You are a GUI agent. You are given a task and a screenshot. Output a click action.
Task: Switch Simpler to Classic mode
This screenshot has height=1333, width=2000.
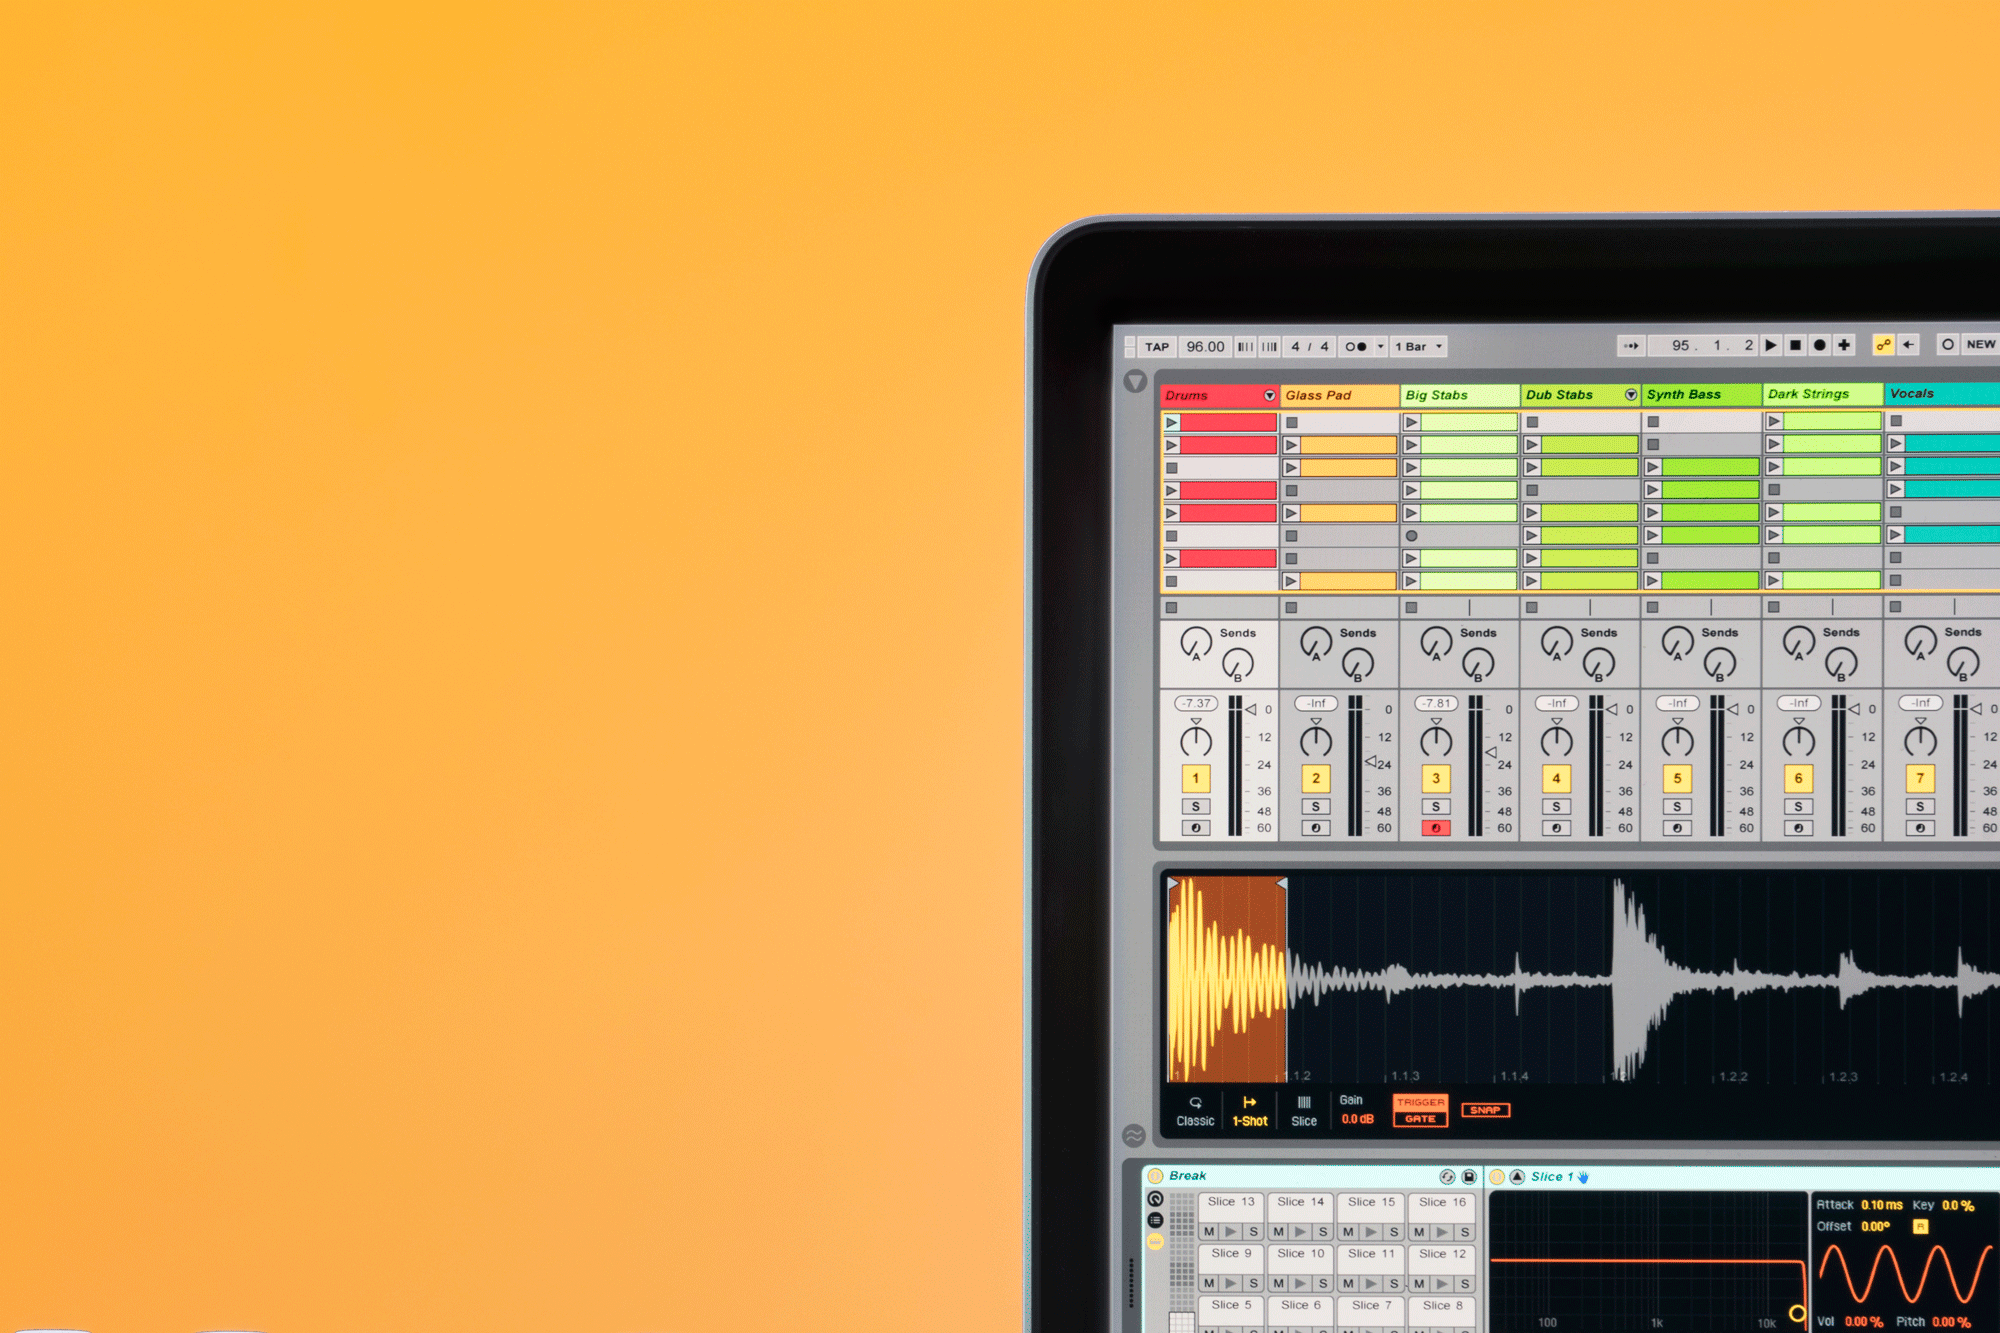click(1195, 1111)
